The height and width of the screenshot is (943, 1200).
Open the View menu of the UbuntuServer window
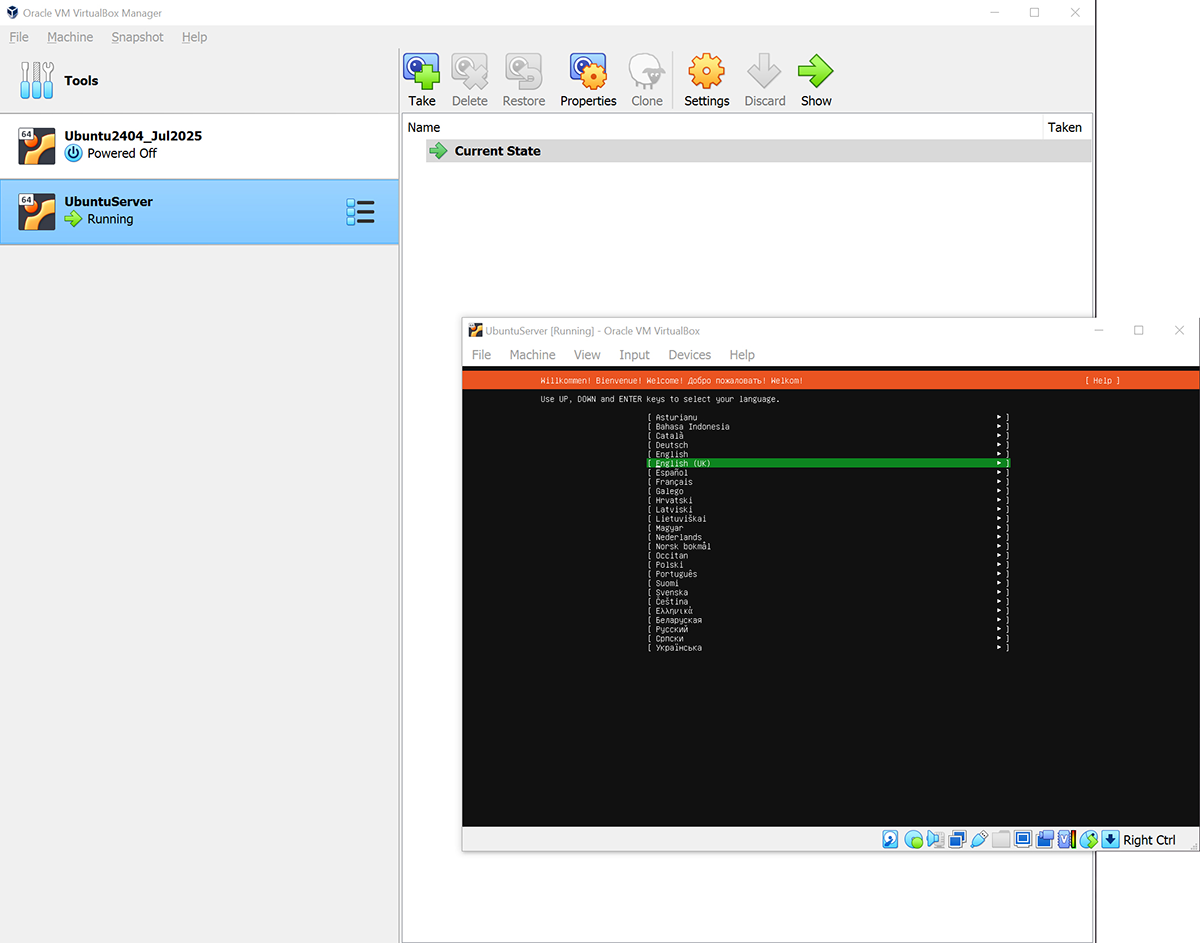point(587,355)
